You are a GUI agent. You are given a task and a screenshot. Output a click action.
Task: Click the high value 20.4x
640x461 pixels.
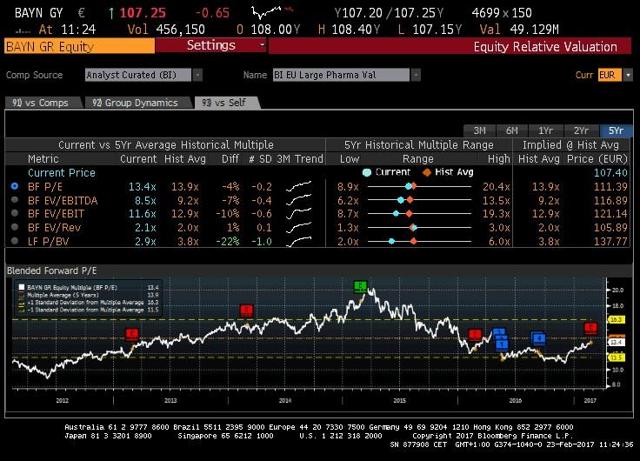(x=496, y=187)
